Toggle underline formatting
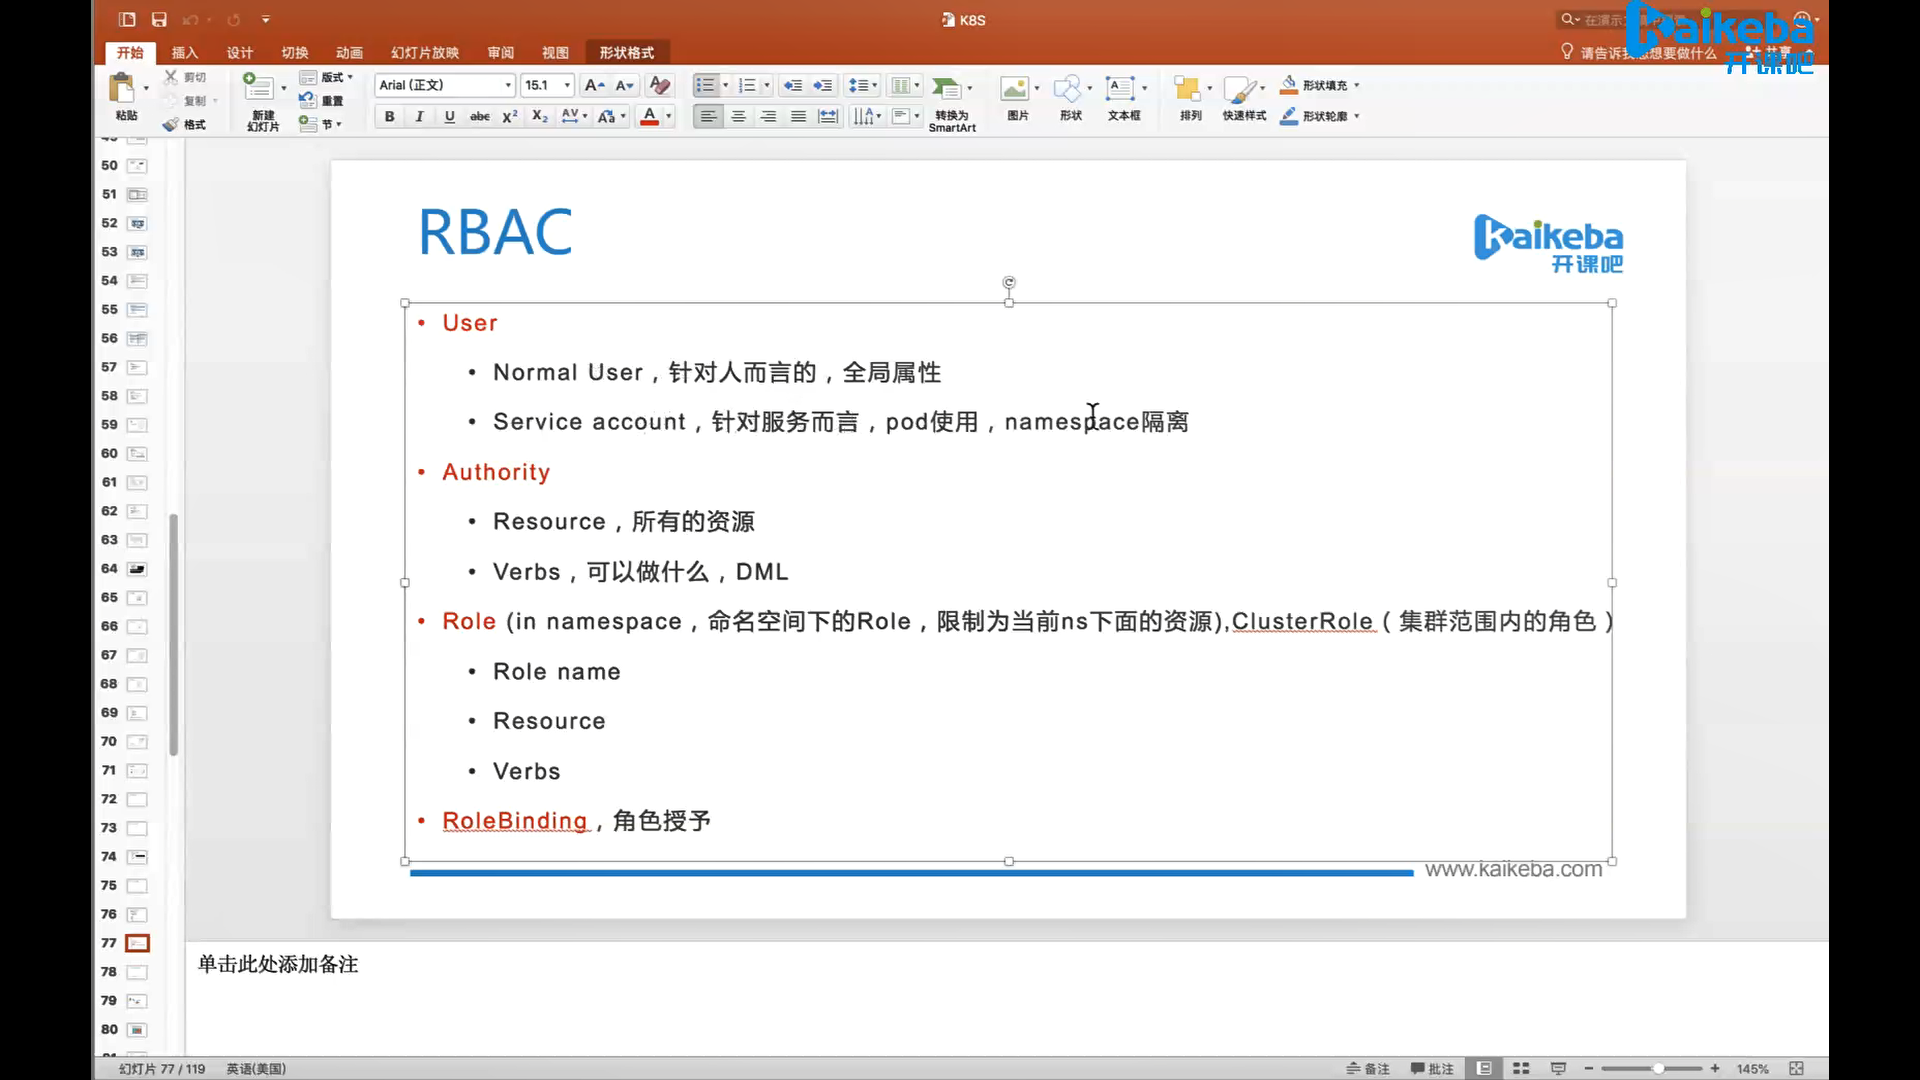1920x1080 pixels. coord(449,116)
